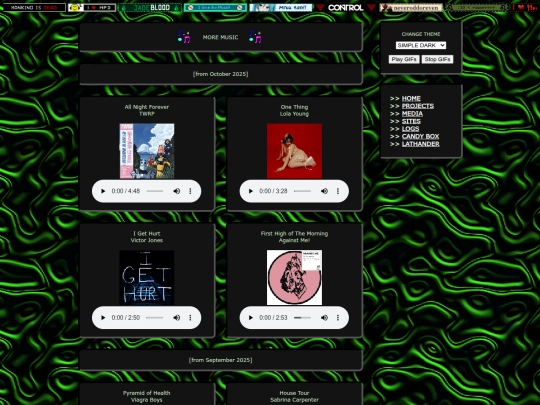The height and width of the screenshot is (405, 540).
Task: Click the CHANGE THEME label
Action: click(421, 34)
